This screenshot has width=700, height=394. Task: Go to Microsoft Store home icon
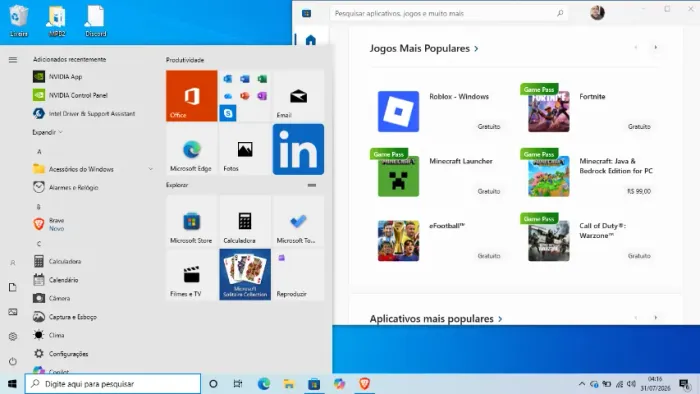point(311,40)
